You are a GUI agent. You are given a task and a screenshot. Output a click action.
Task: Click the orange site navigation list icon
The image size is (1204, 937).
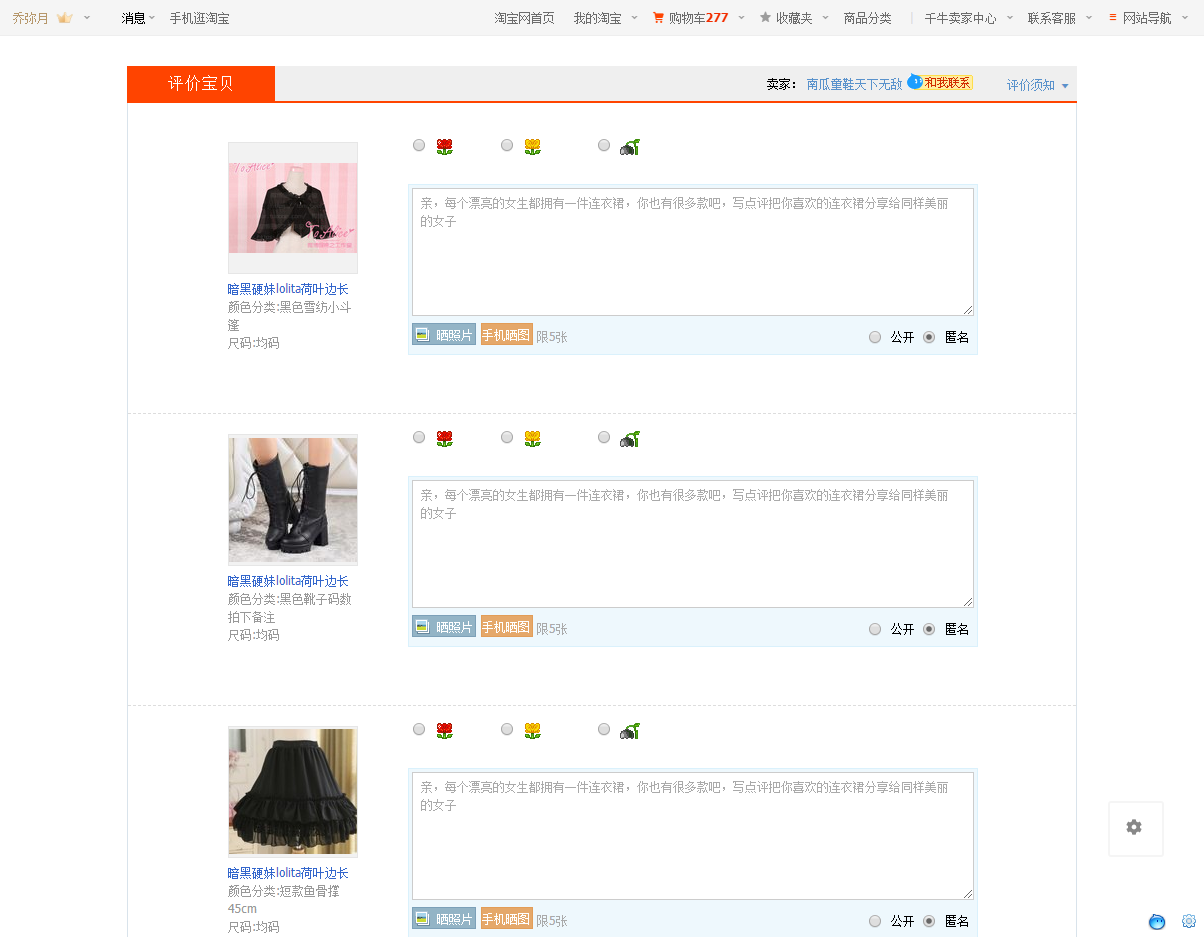tap(1113, 17)
